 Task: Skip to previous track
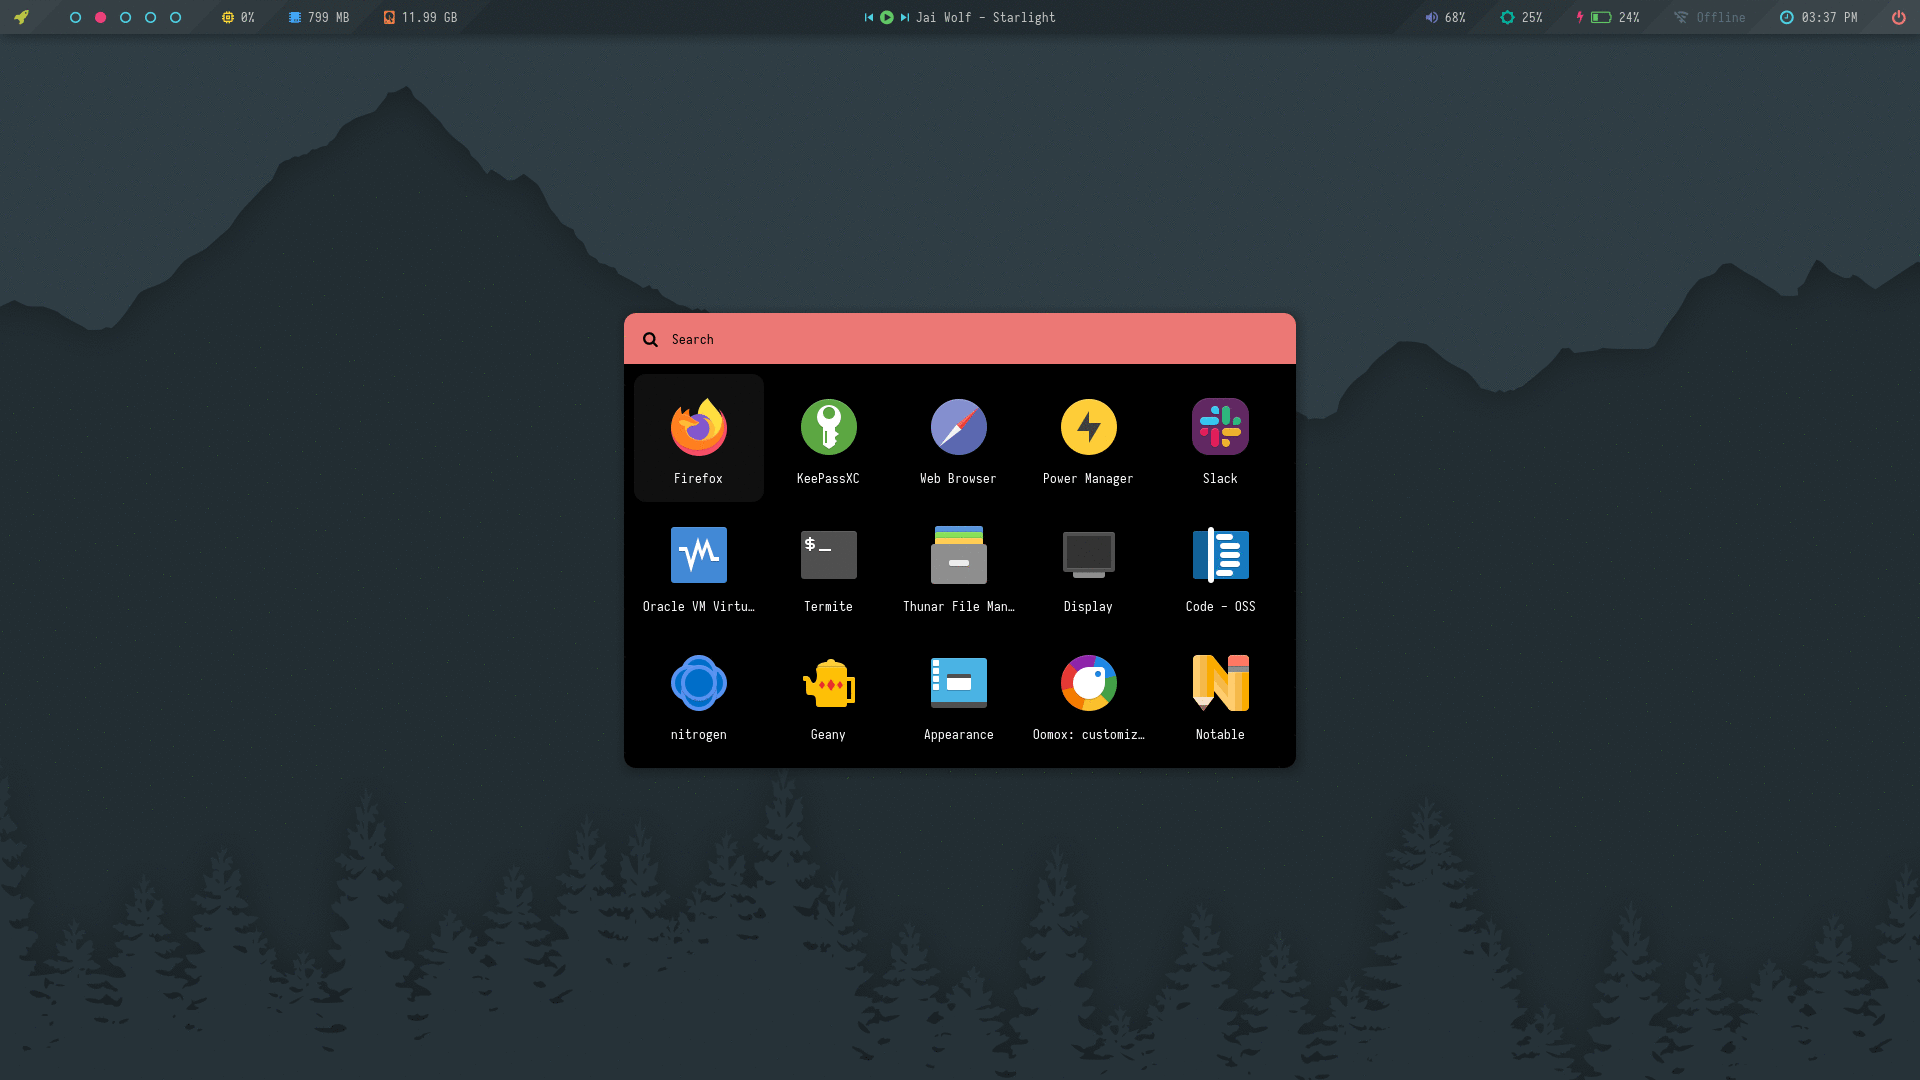pyautogui.click(x=868, y=17)
